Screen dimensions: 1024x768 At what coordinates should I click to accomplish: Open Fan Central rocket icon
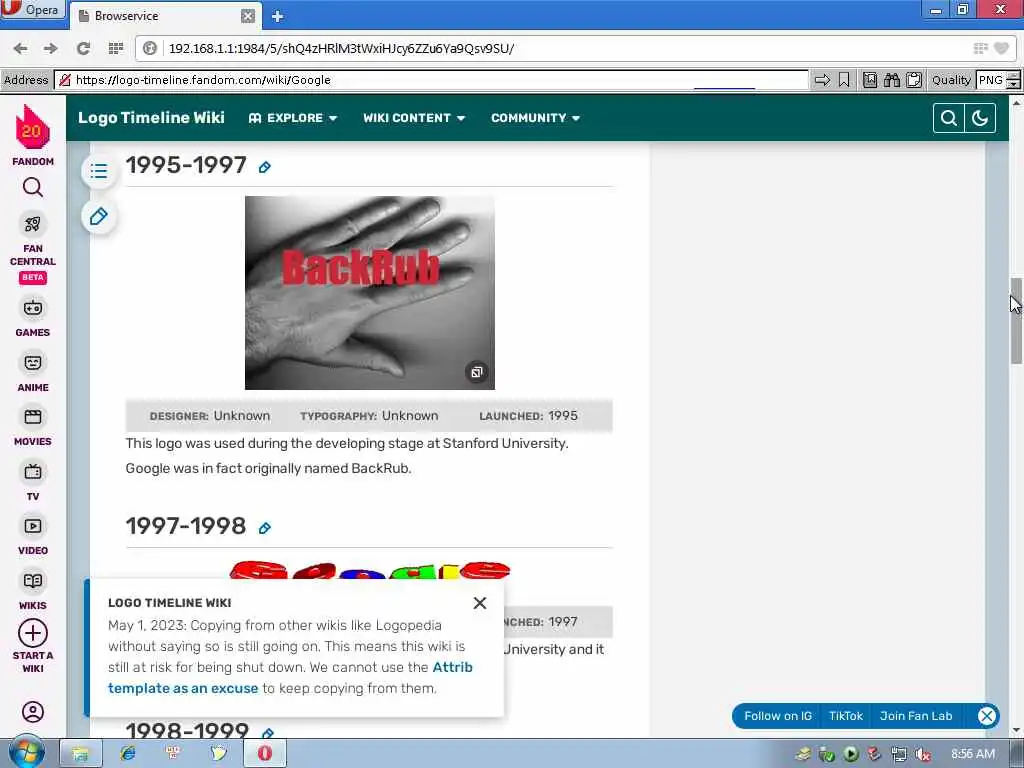(x=33, y=225)
